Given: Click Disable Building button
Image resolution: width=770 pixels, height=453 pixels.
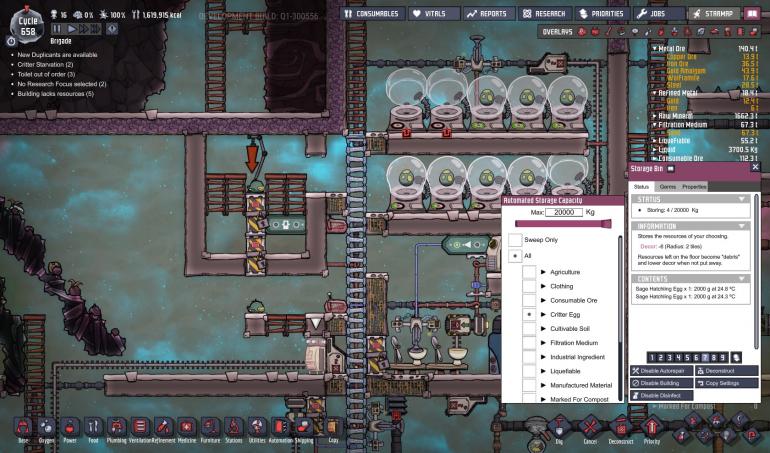Looking at the screenshot, I should click(661, 383).
